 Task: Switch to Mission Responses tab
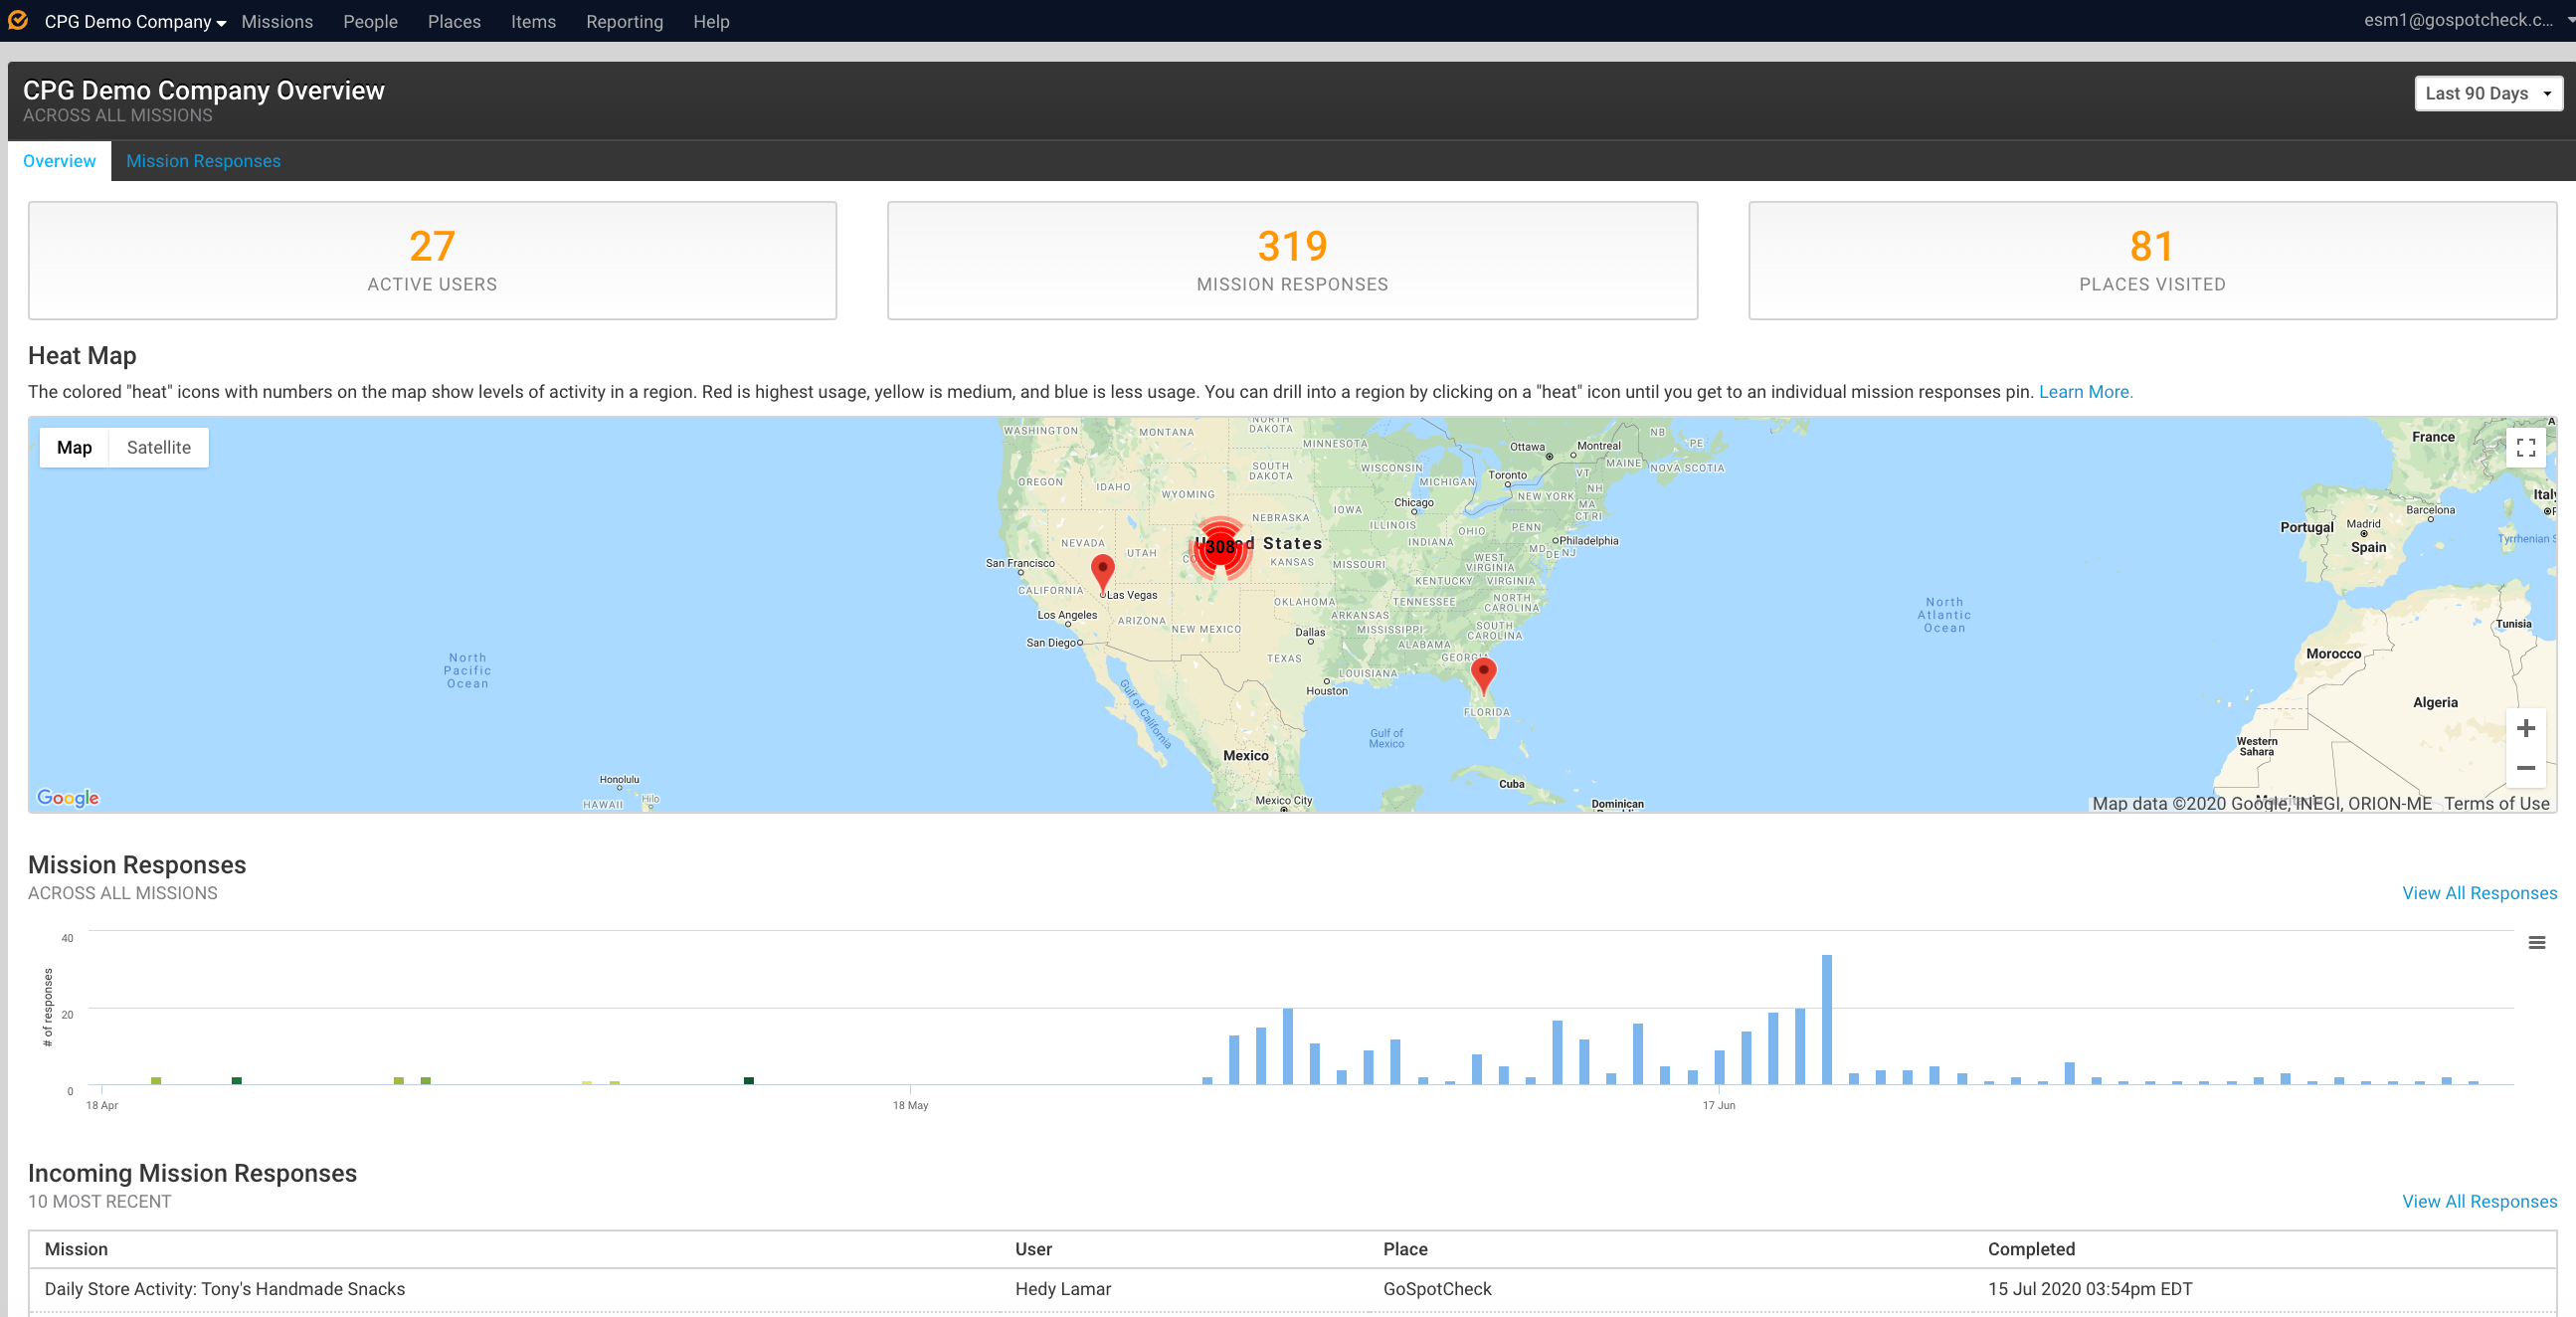click(x=203, y=161)
